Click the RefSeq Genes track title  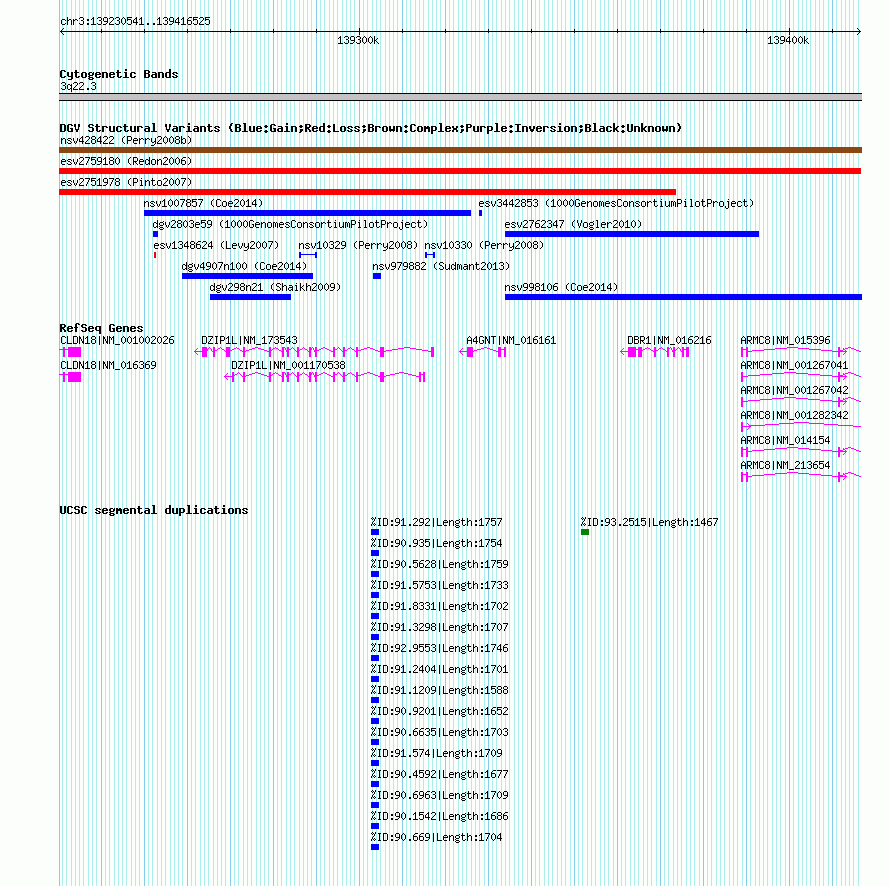[101, 327]
